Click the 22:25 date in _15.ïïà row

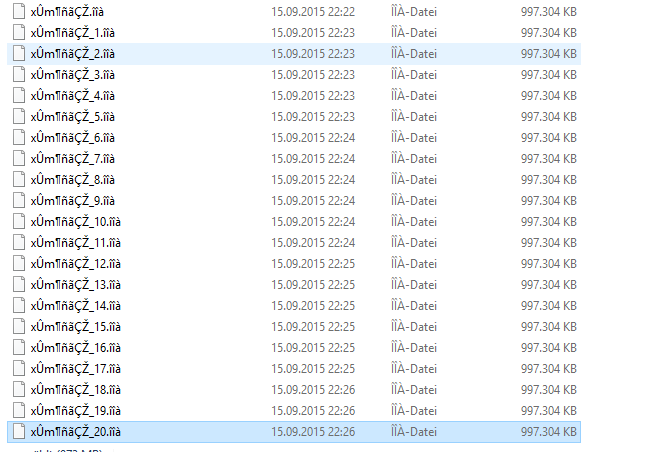(x=313, y=327)
